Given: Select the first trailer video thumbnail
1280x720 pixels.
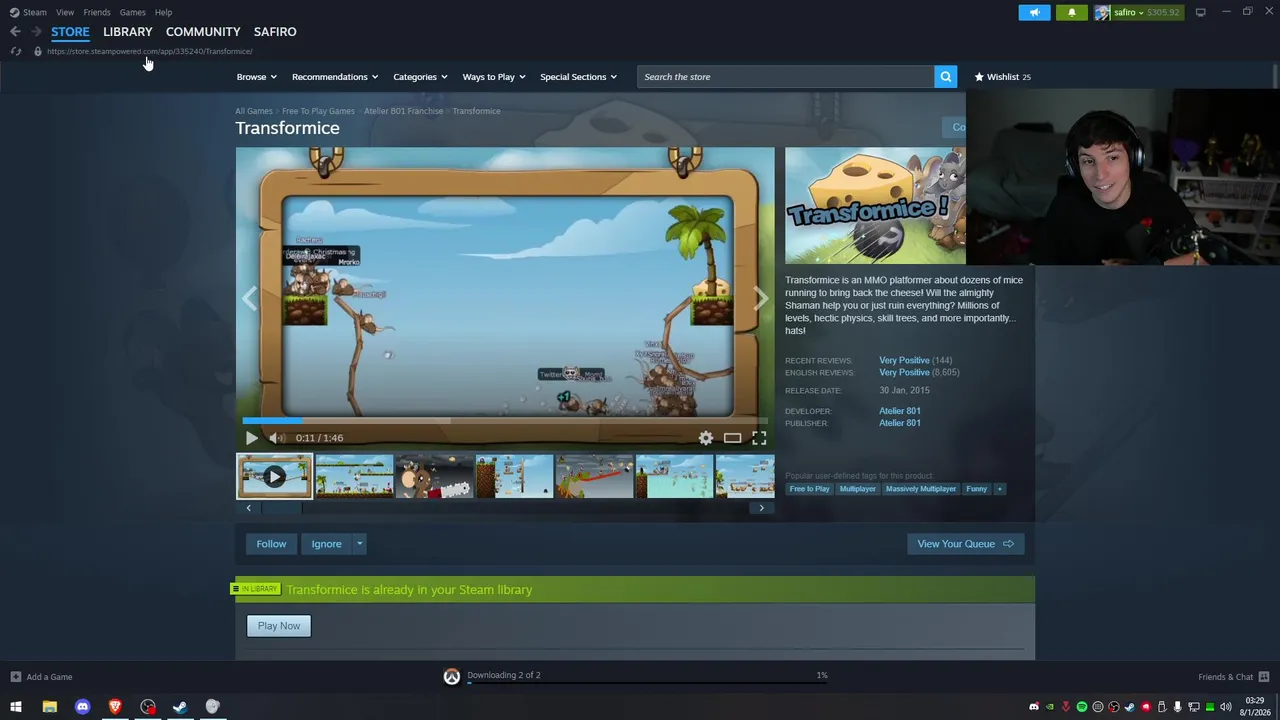Looking at the screenshot, I should coord(274,476).
